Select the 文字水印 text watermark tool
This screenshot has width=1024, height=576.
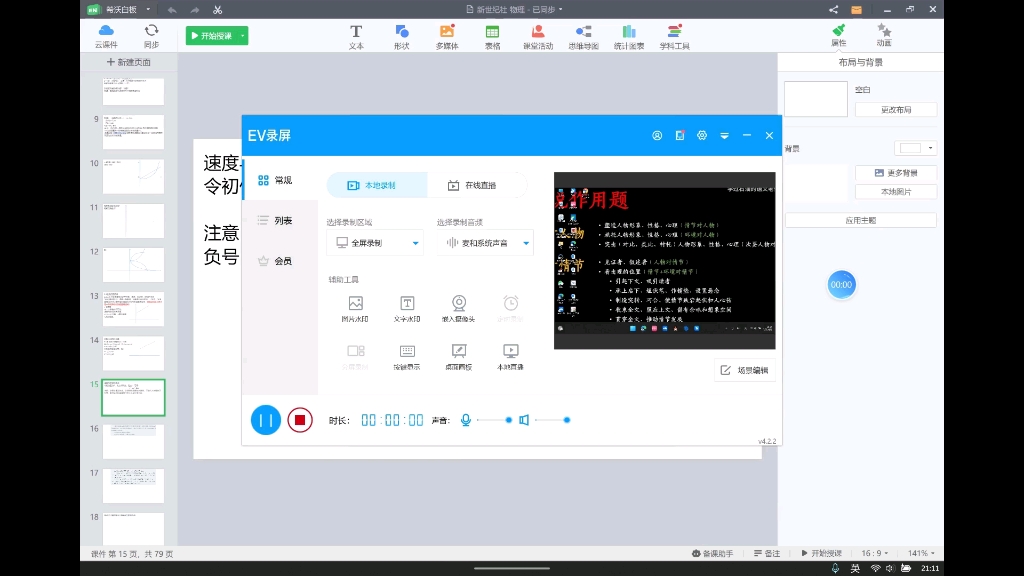[407, 306]
